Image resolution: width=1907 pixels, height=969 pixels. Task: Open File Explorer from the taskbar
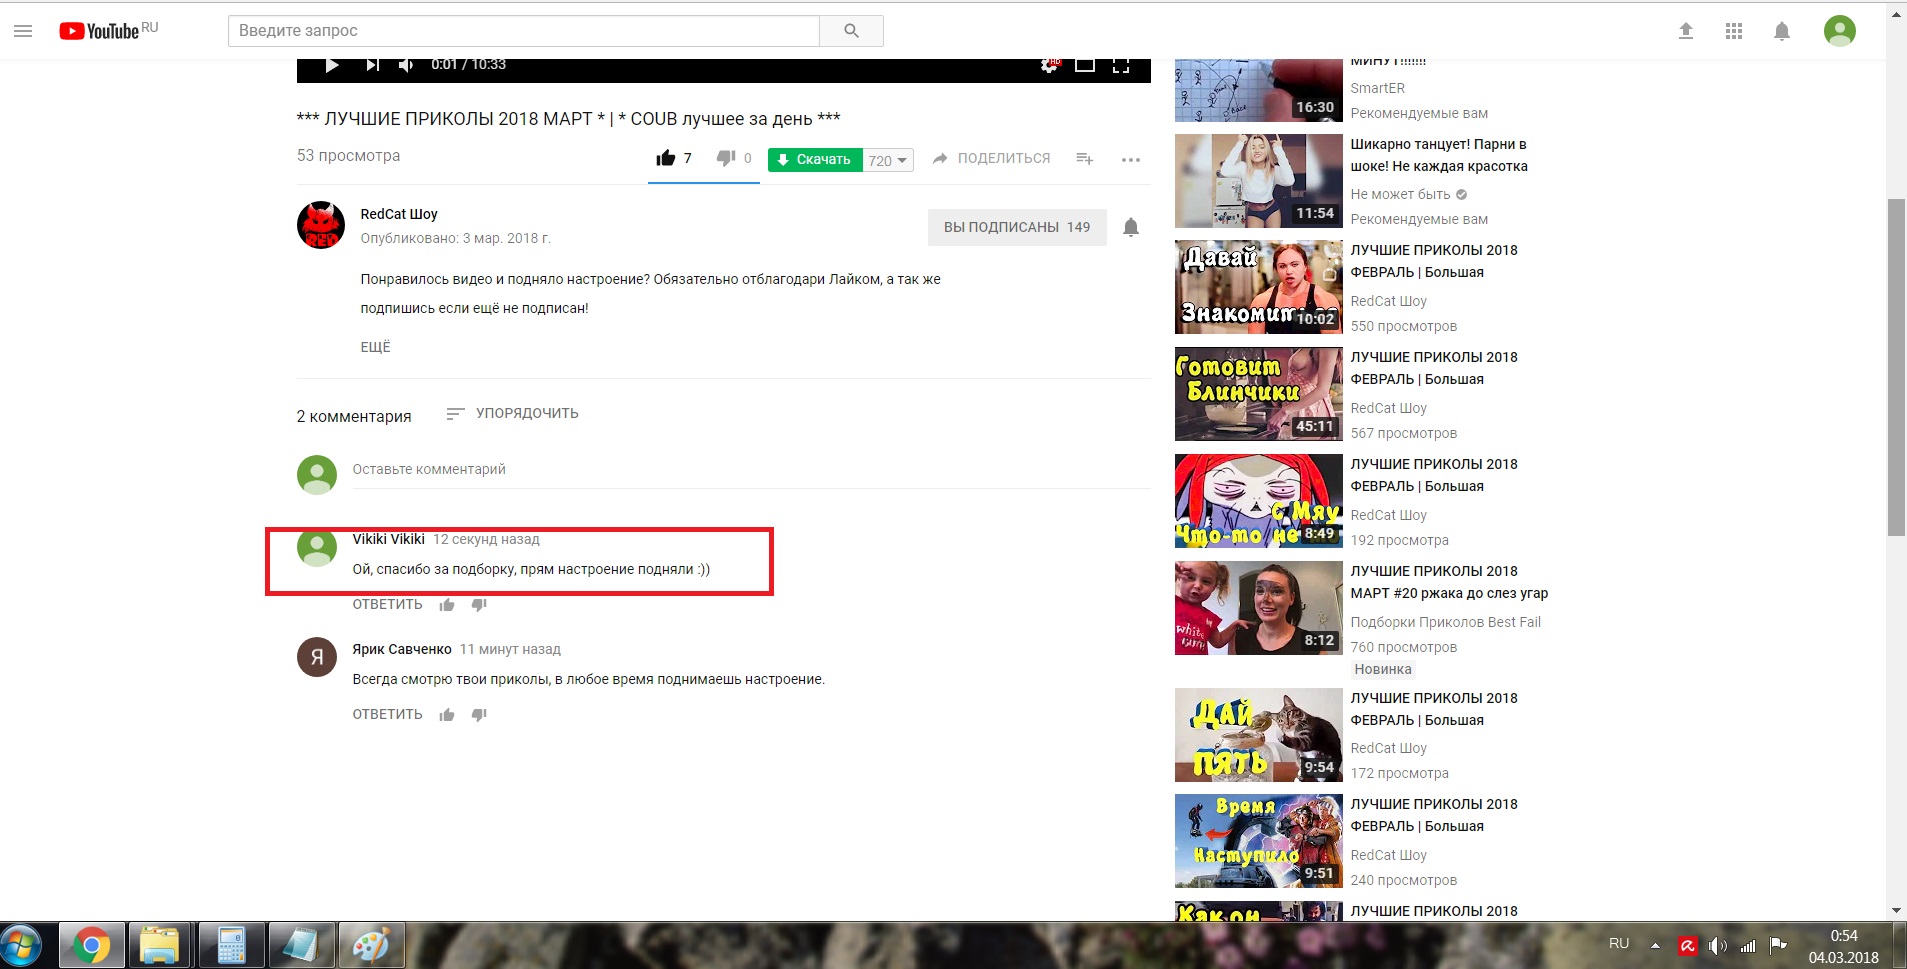point(160,945)
